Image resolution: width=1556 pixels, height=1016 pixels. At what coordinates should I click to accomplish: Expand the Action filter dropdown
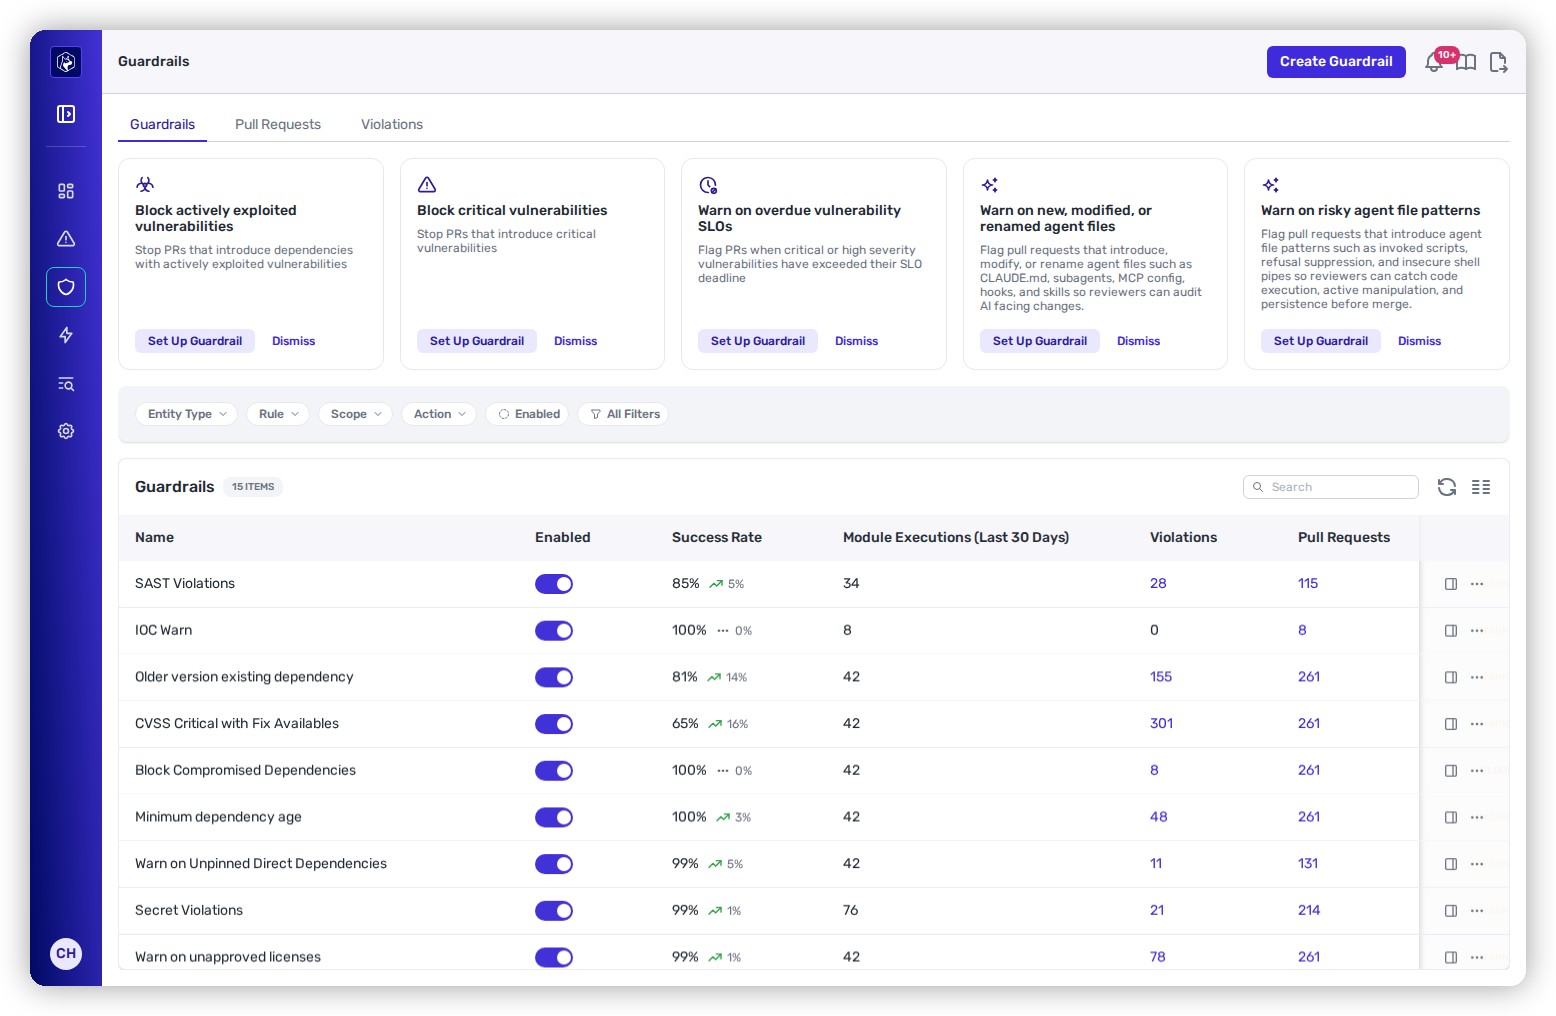tap(439, 414)
